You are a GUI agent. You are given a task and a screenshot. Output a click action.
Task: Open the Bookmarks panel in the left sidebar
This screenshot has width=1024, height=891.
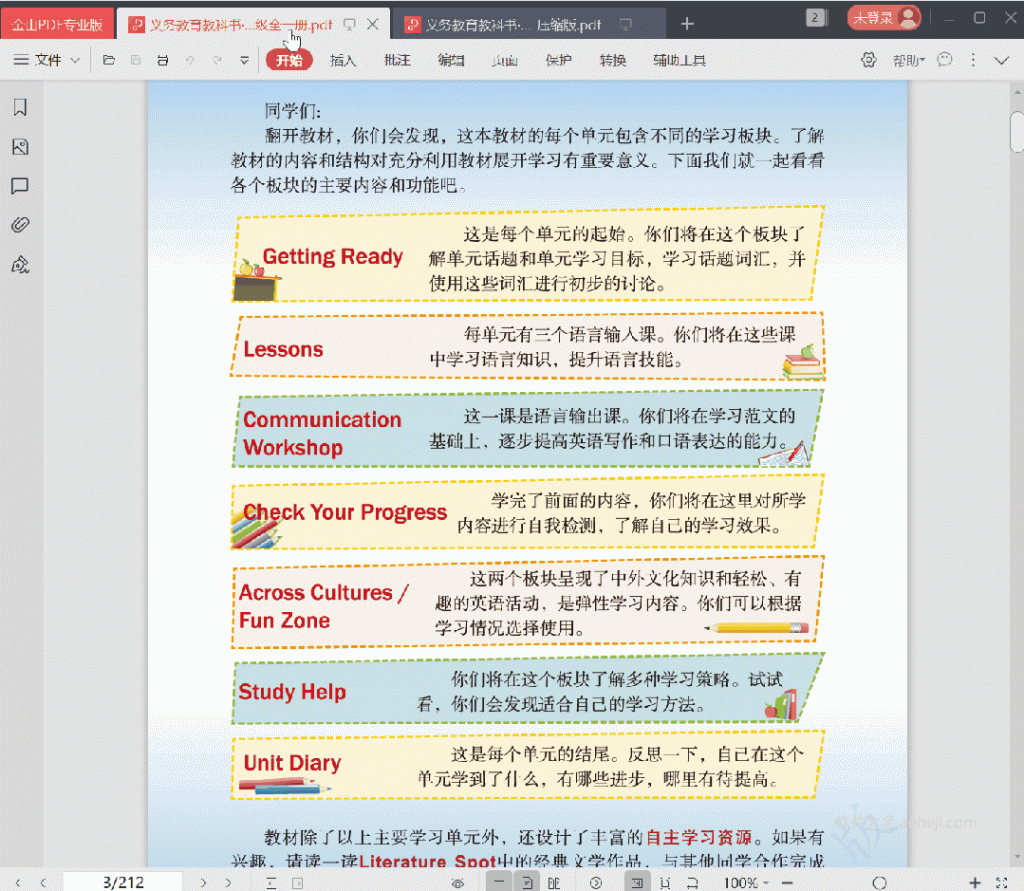[x=20, y=107]
